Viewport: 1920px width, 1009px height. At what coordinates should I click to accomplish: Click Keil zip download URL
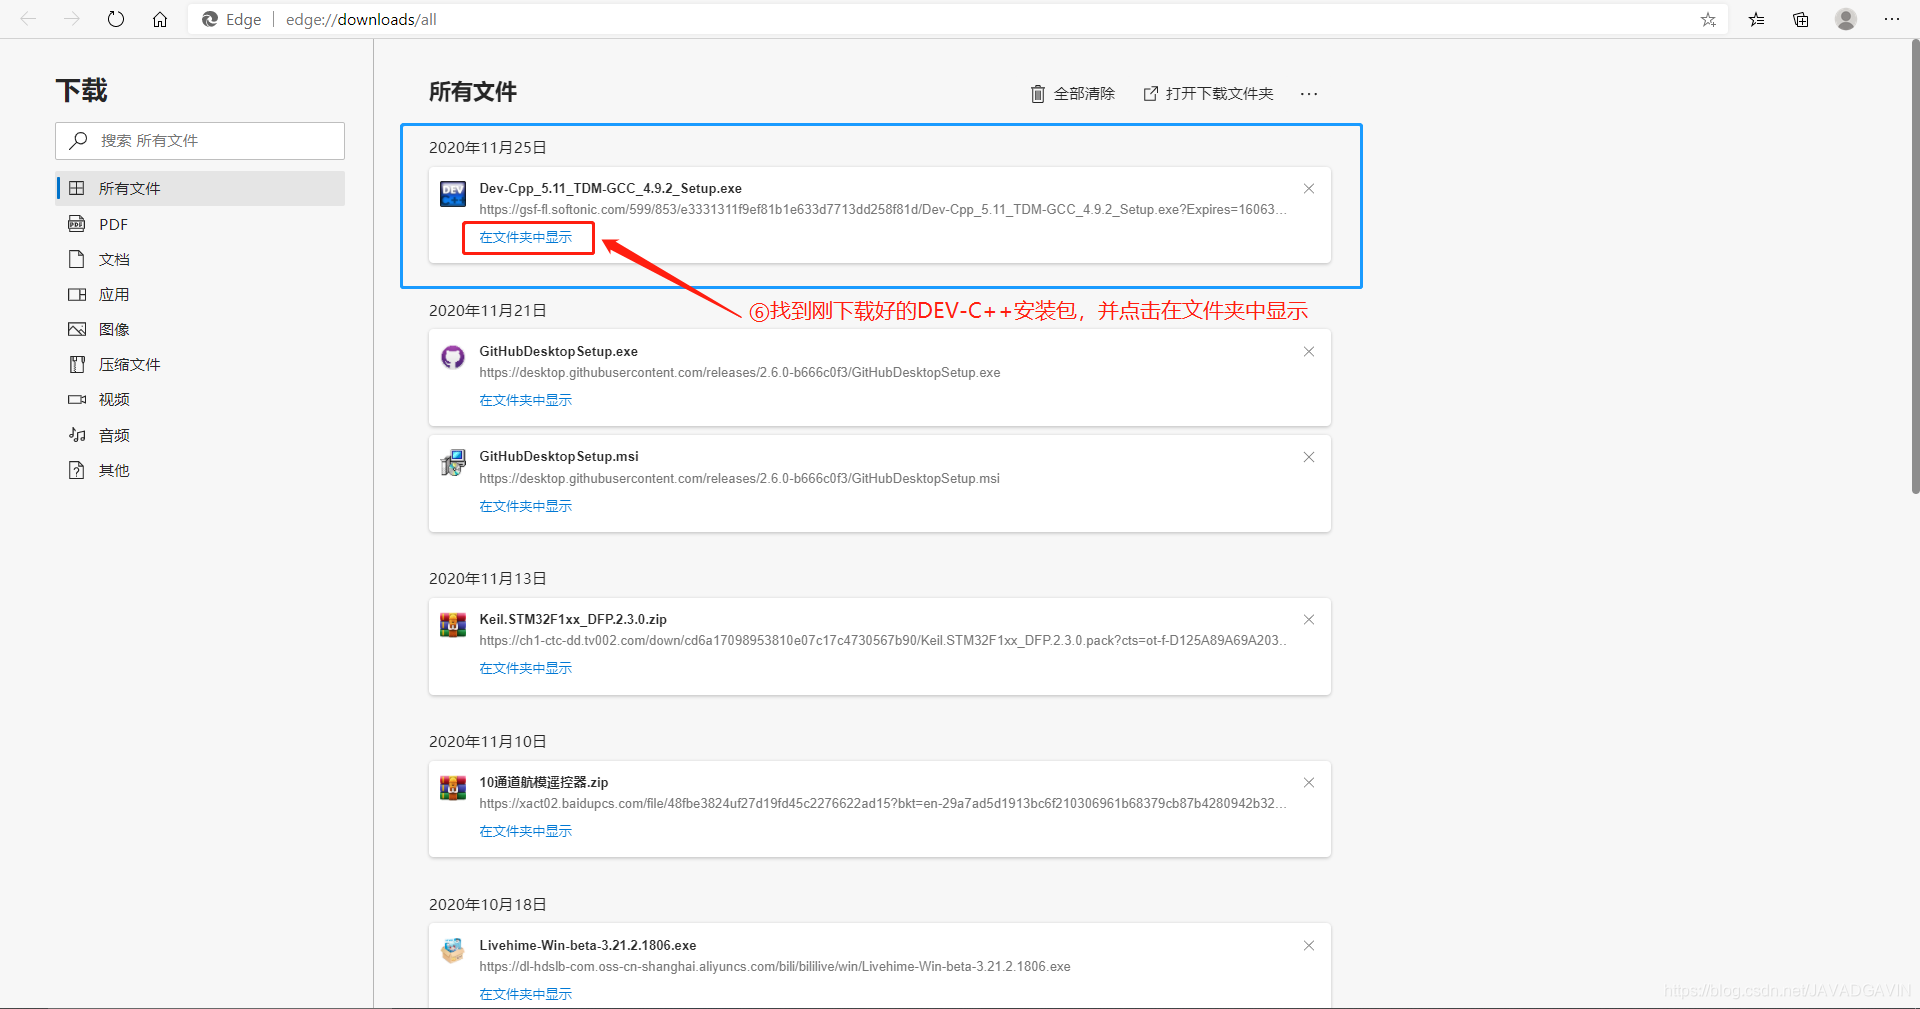coord(882,640)
